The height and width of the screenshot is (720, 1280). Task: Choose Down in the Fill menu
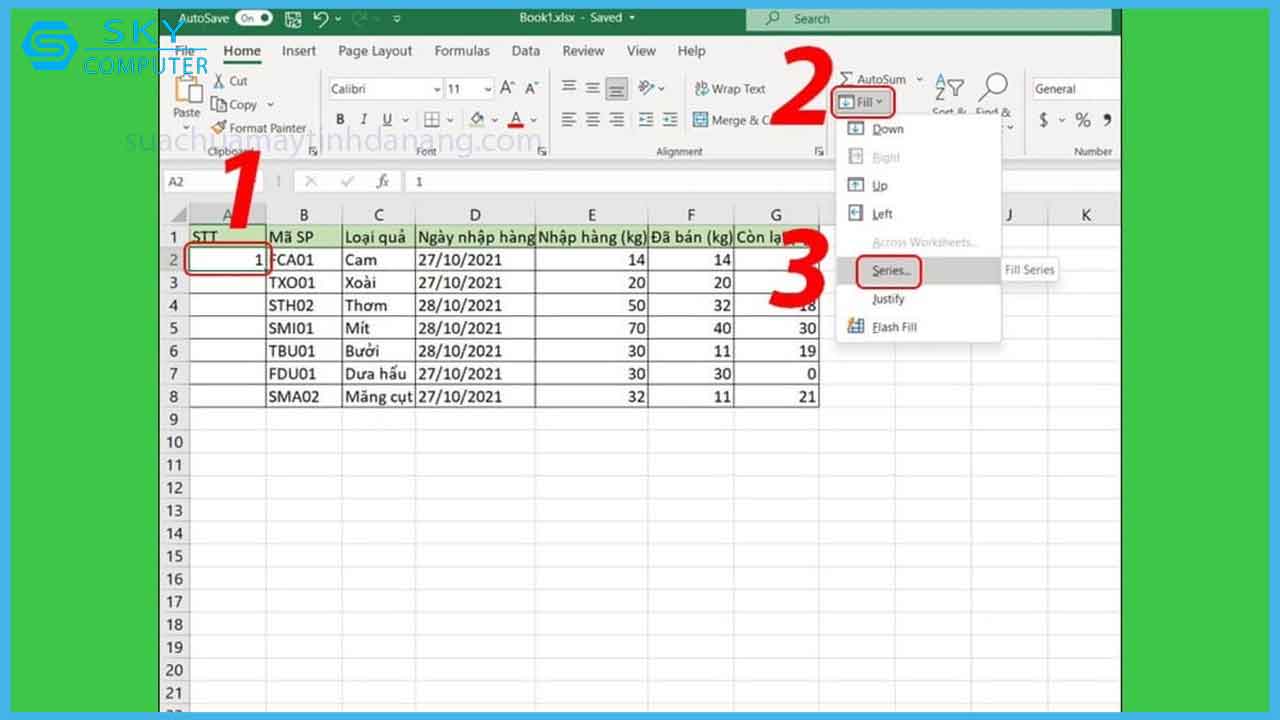tap(918, 129)
